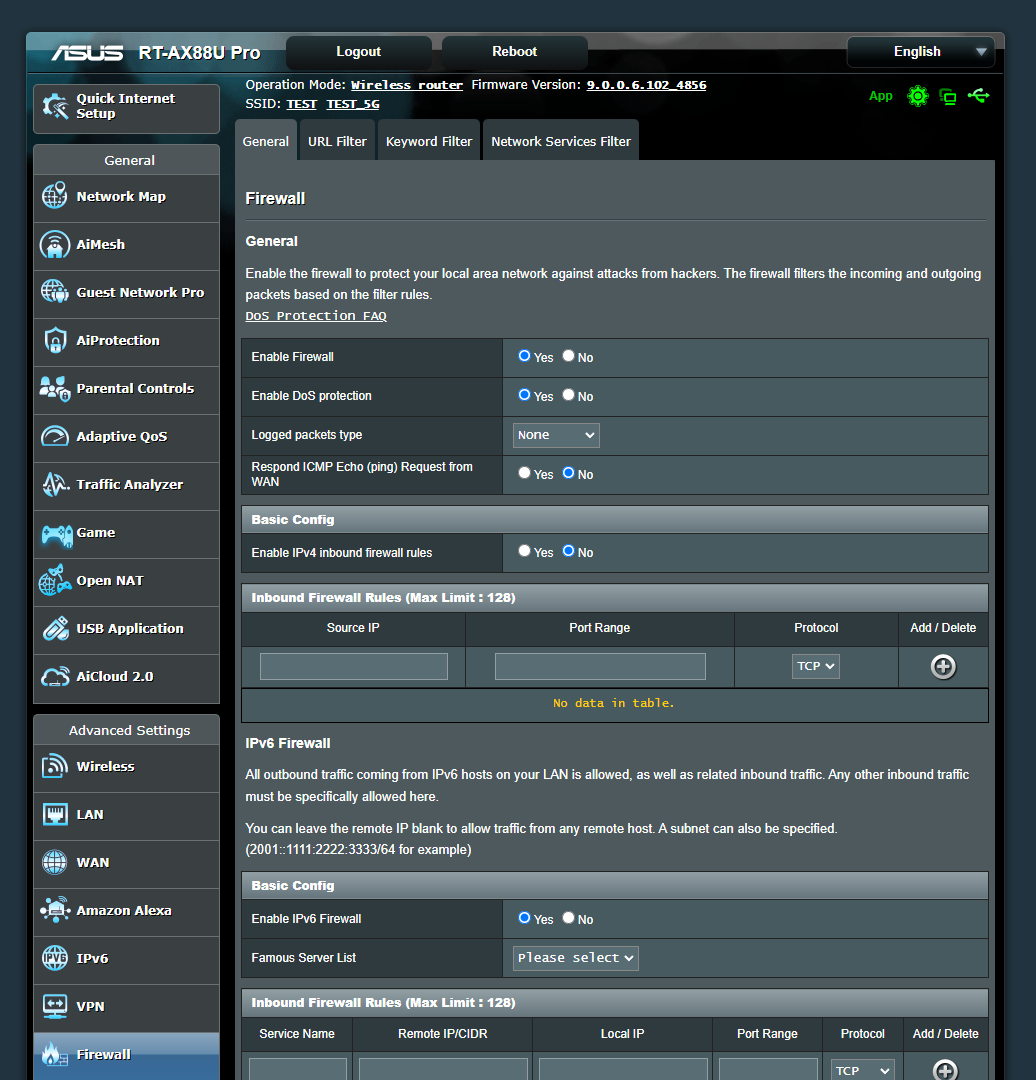Switch to Network Services Filter tab
This screenshot has width=1036, height=1080.
pyautogui.click(x=560, y=142)
